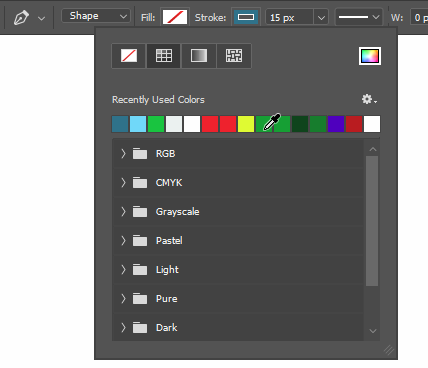The height and width of the screenshot is (368, 428).
Task: Expand the Light swatch group chevron
Action: pos(123,269)
